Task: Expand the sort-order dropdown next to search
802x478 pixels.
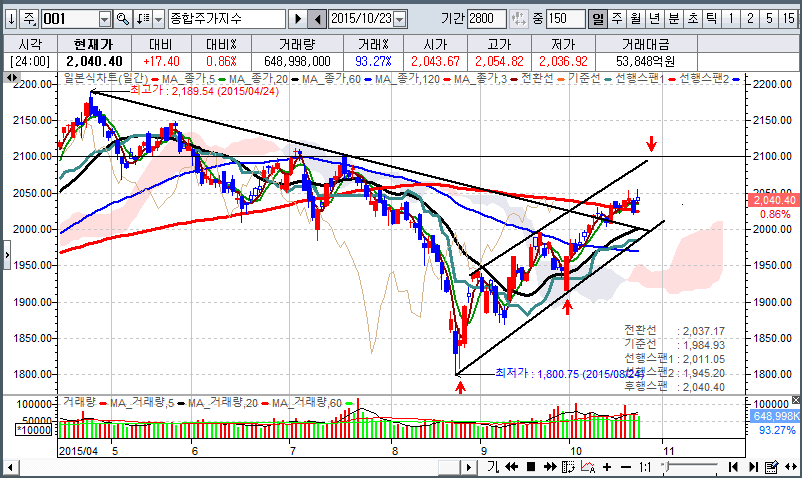Action: click(x=148, y=19)
